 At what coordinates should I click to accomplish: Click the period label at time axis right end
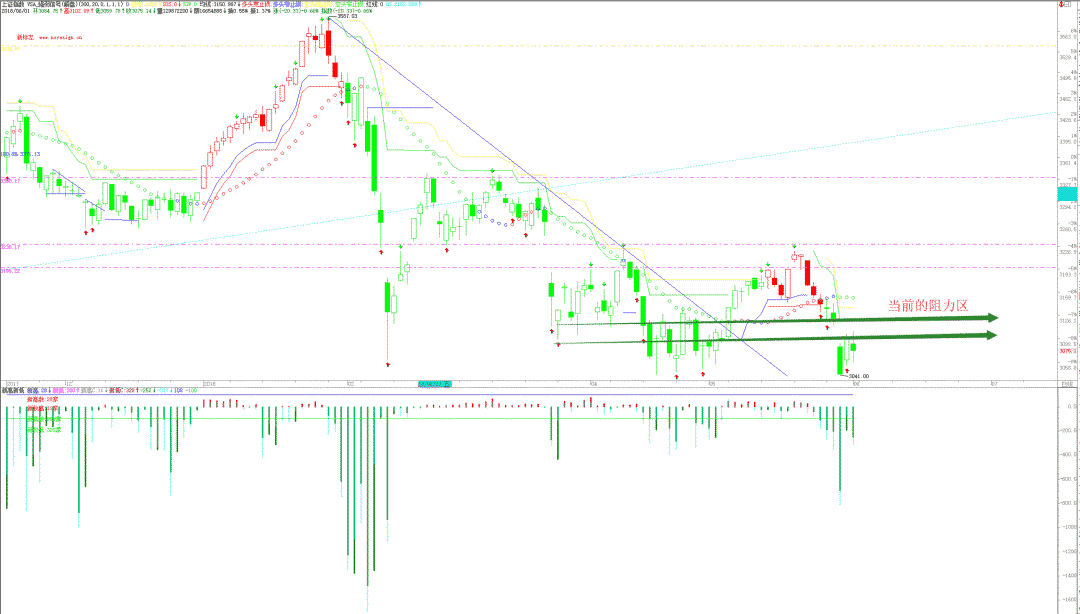pos(1066,383)
